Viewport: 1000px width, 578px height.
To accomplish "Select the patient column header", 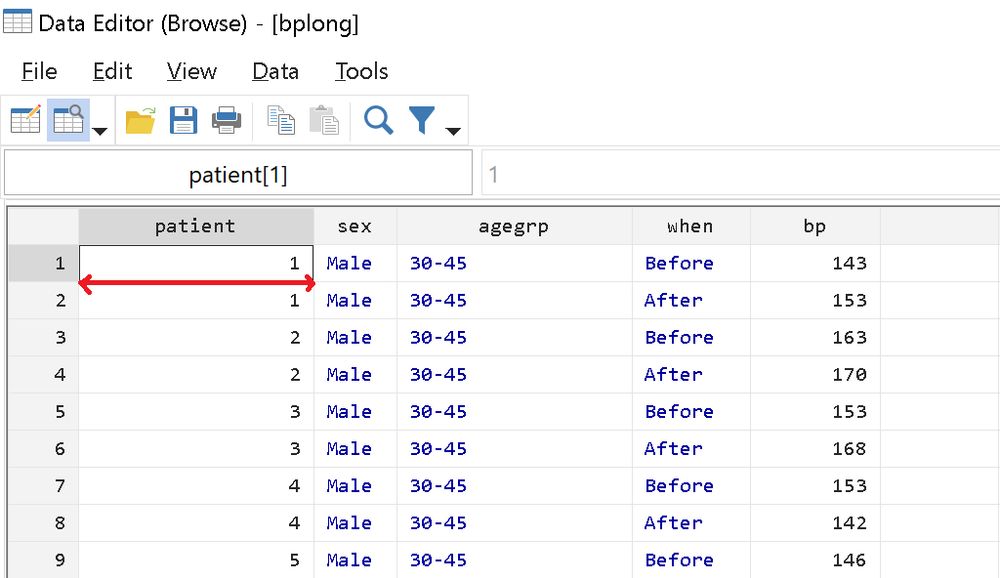I will (x=196, y=226).
